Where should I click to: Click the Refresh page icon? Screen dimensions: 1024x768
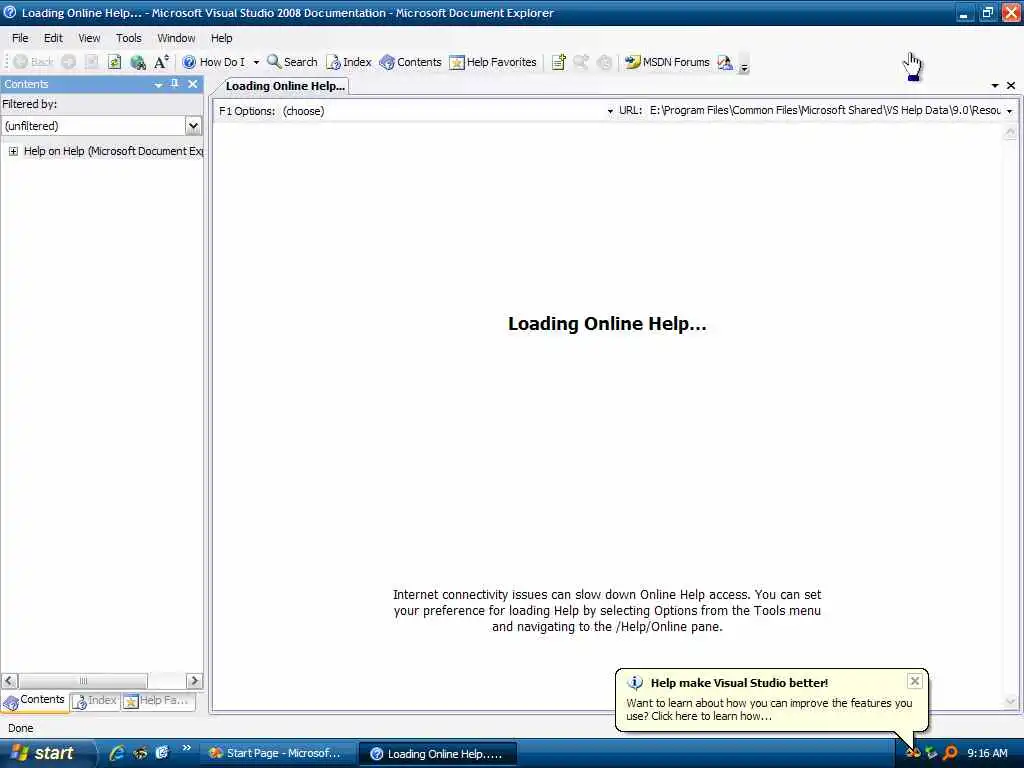pos(114,62)
